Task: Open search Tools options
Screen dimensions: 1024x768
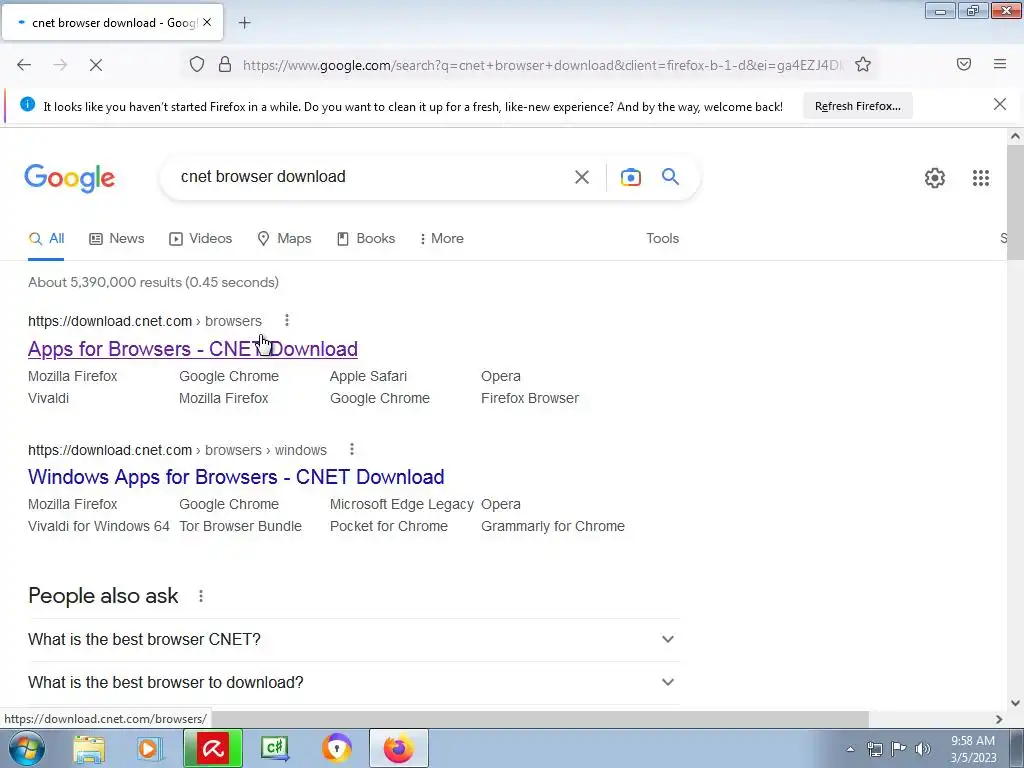Action: pos(662,239)
